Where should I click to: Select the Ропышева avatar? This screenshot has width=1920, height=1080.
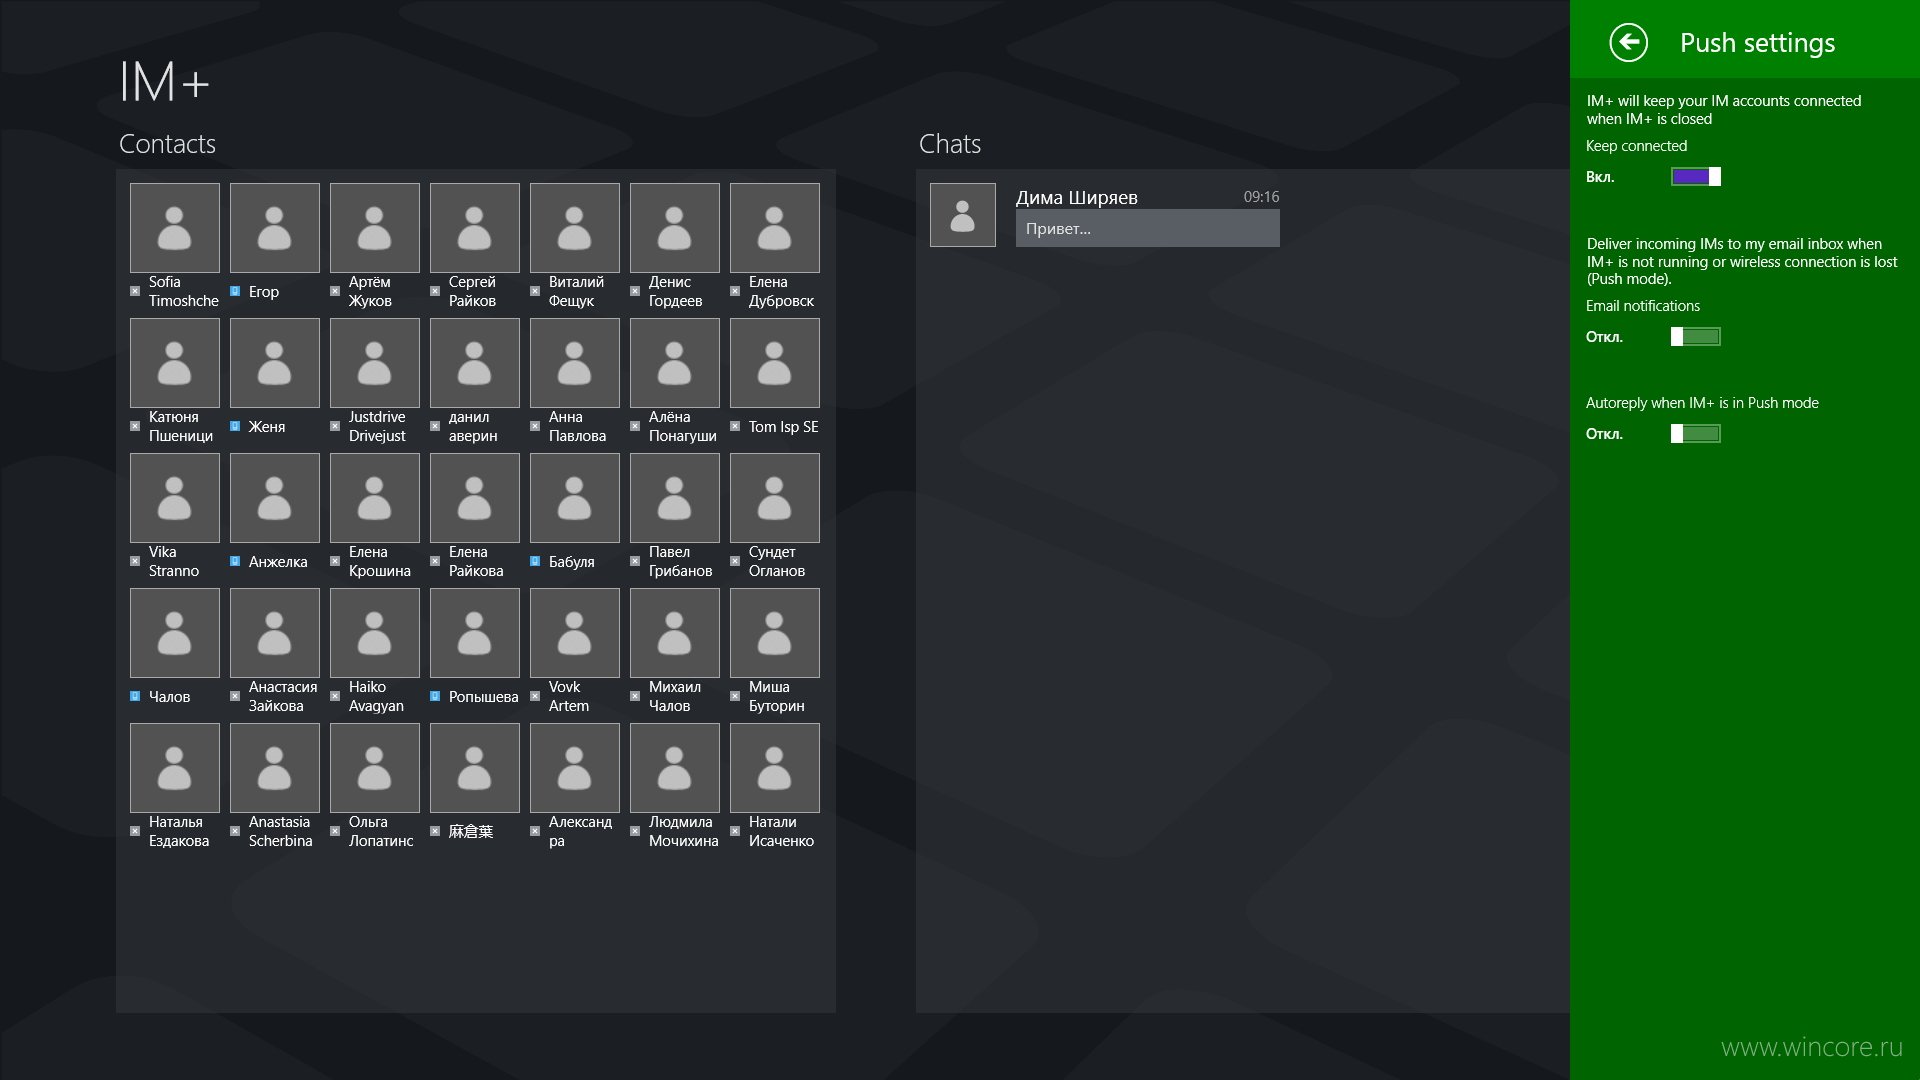[475, 633]
